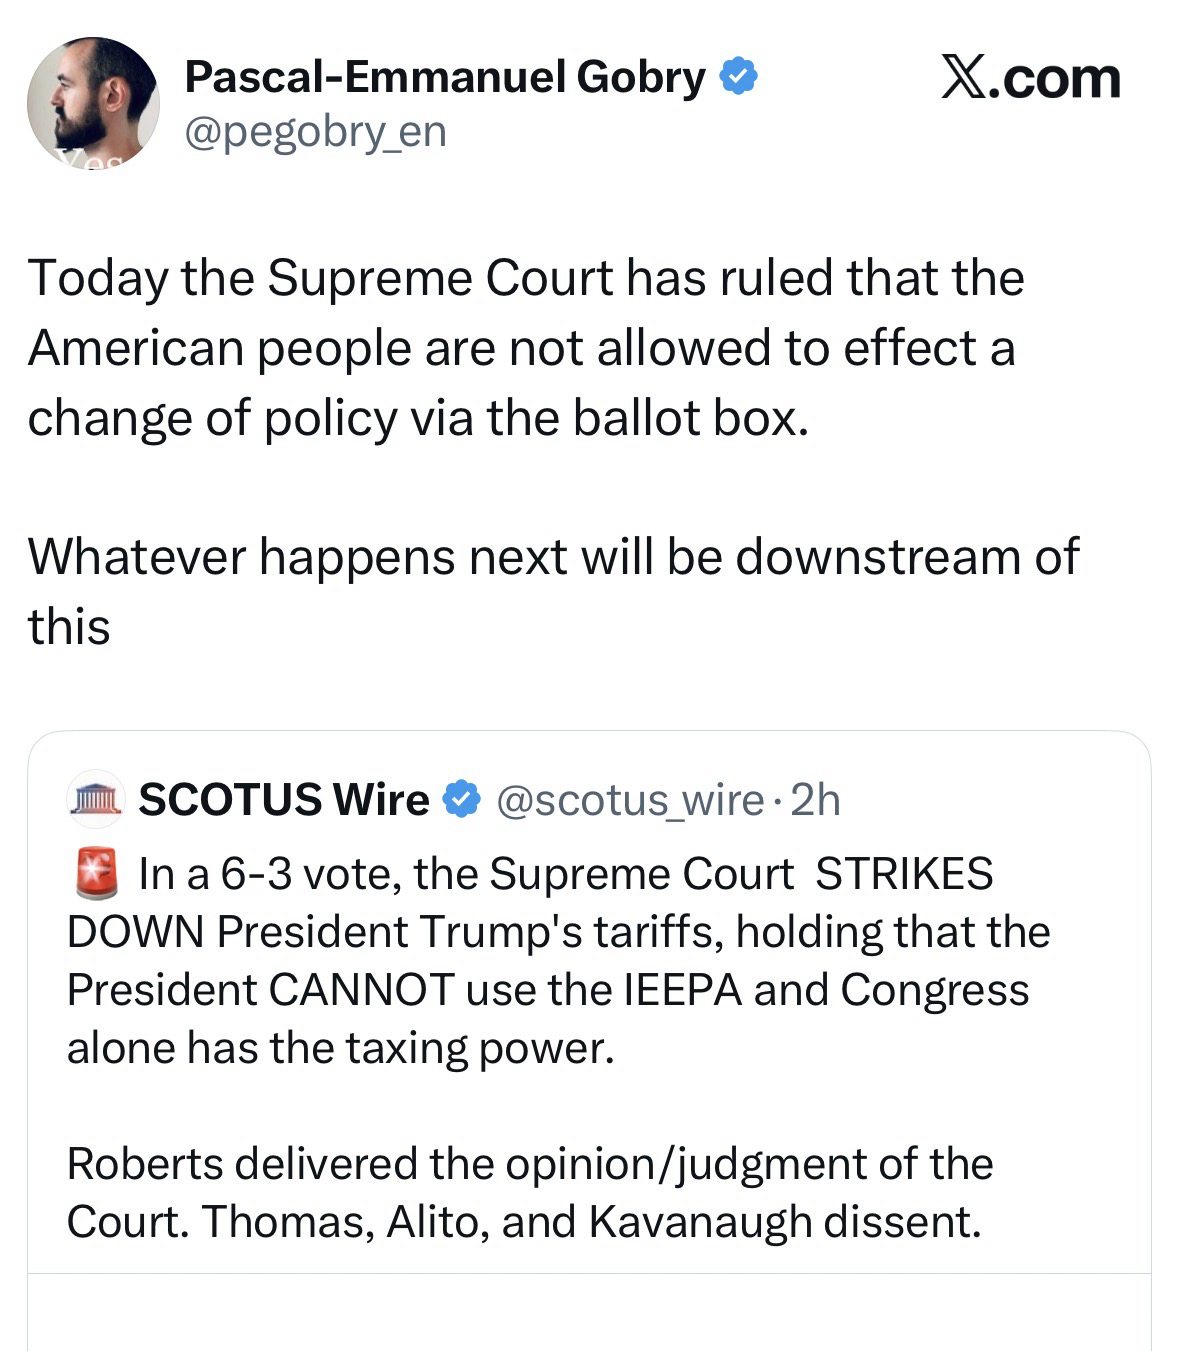This screenshot has height=1351, width=1179.
Task: Click the word "IEEPA" in quoted post
Action: pos(683,989)
